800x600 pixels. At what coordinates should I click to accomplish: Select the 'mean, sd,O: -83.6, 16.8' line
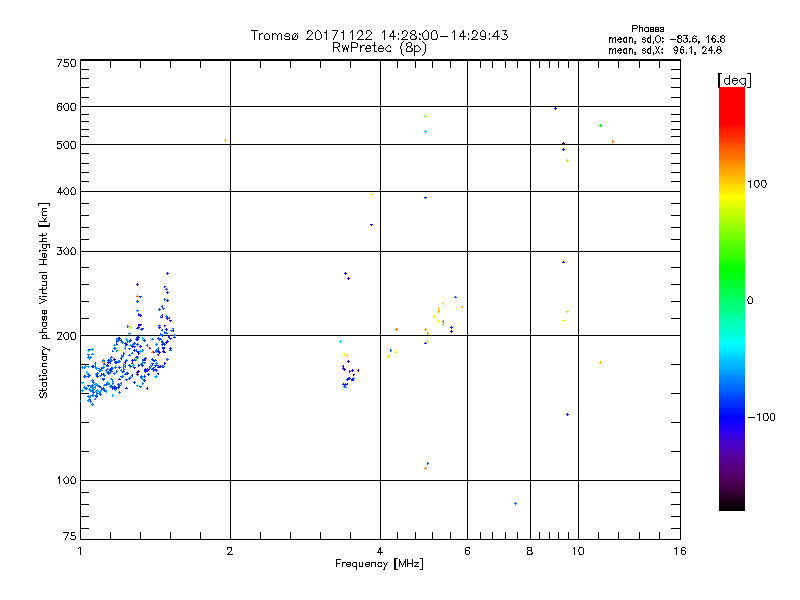[x=666, y=39]
